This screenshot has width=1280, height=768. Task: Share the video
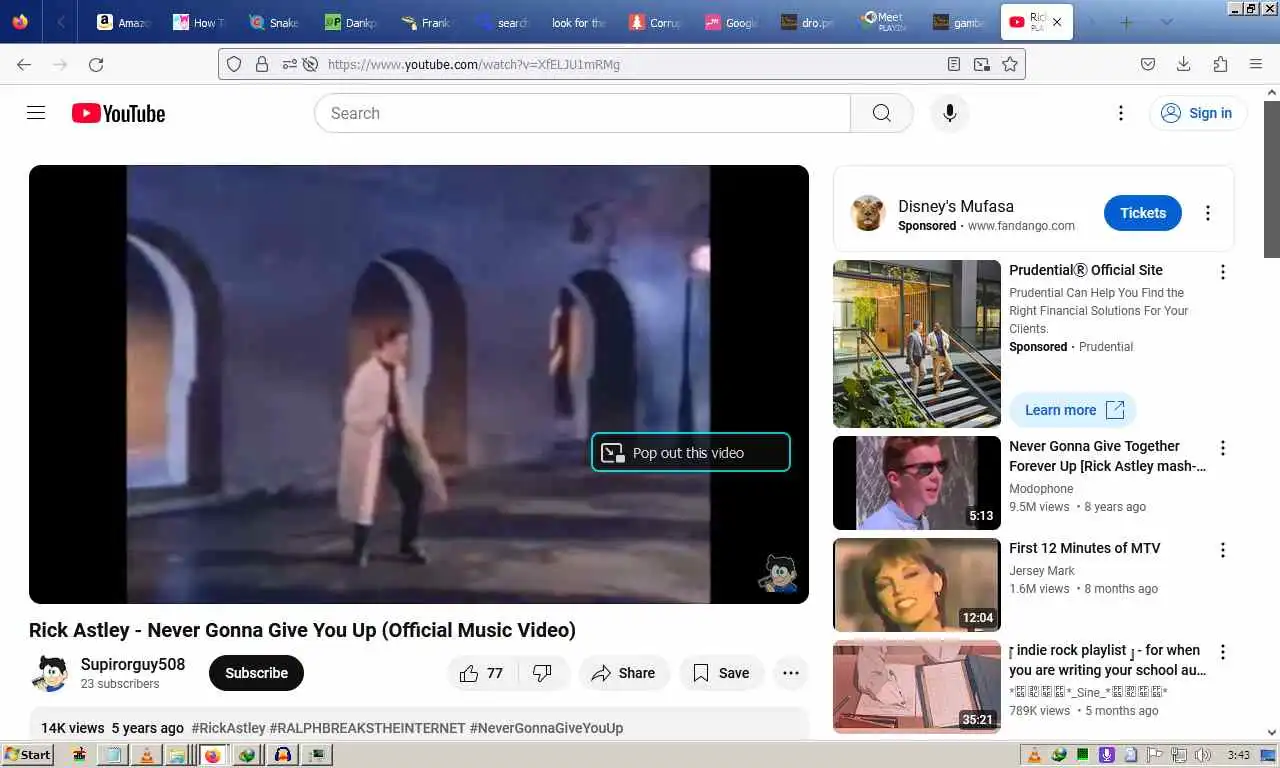point(623,673)
